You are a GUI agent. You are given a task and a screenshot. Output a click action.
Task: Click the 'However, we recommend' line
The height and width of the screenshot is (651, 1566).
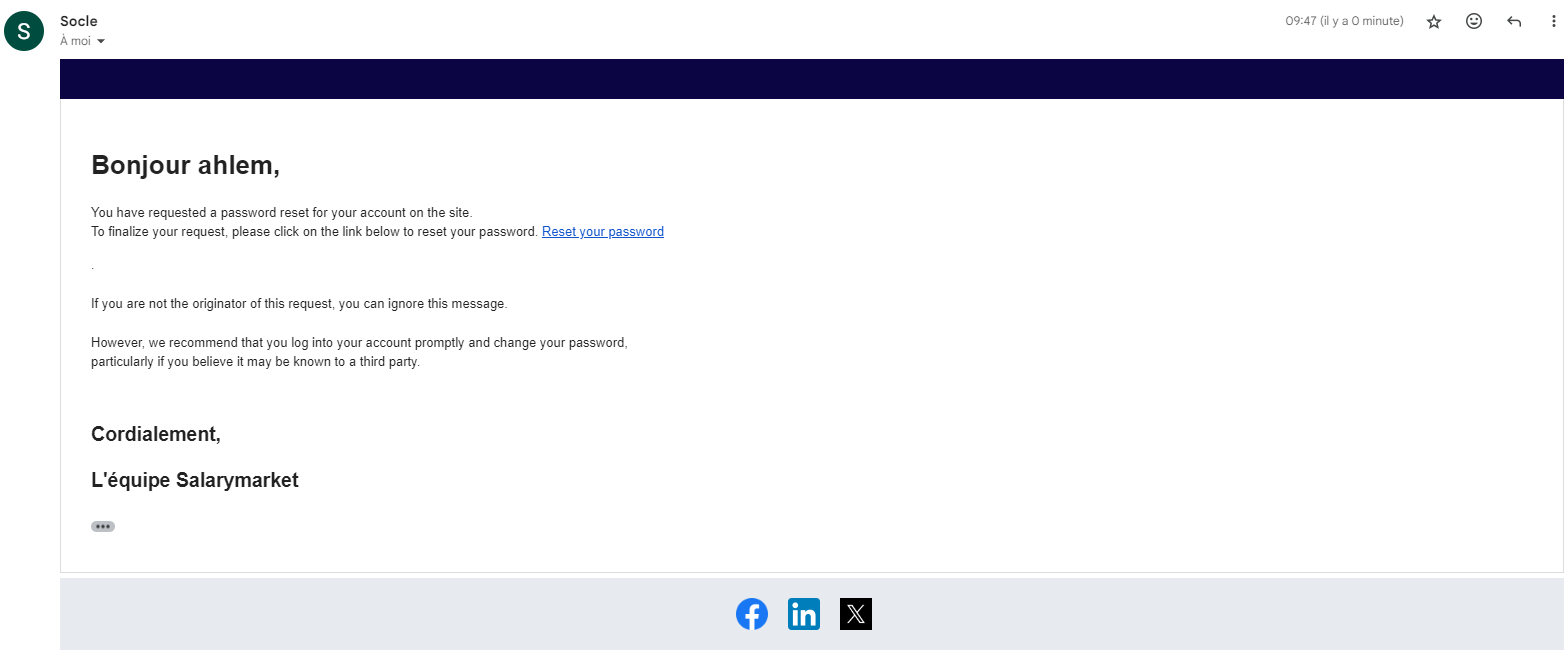(358, 342)
